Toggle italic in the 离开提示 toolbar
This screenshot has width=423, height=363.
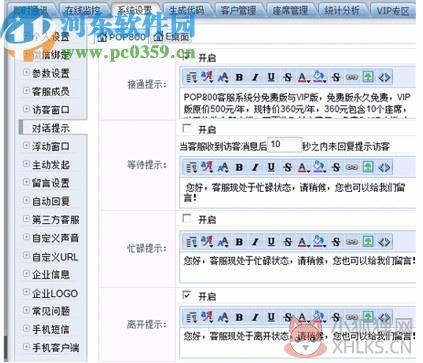255,317
